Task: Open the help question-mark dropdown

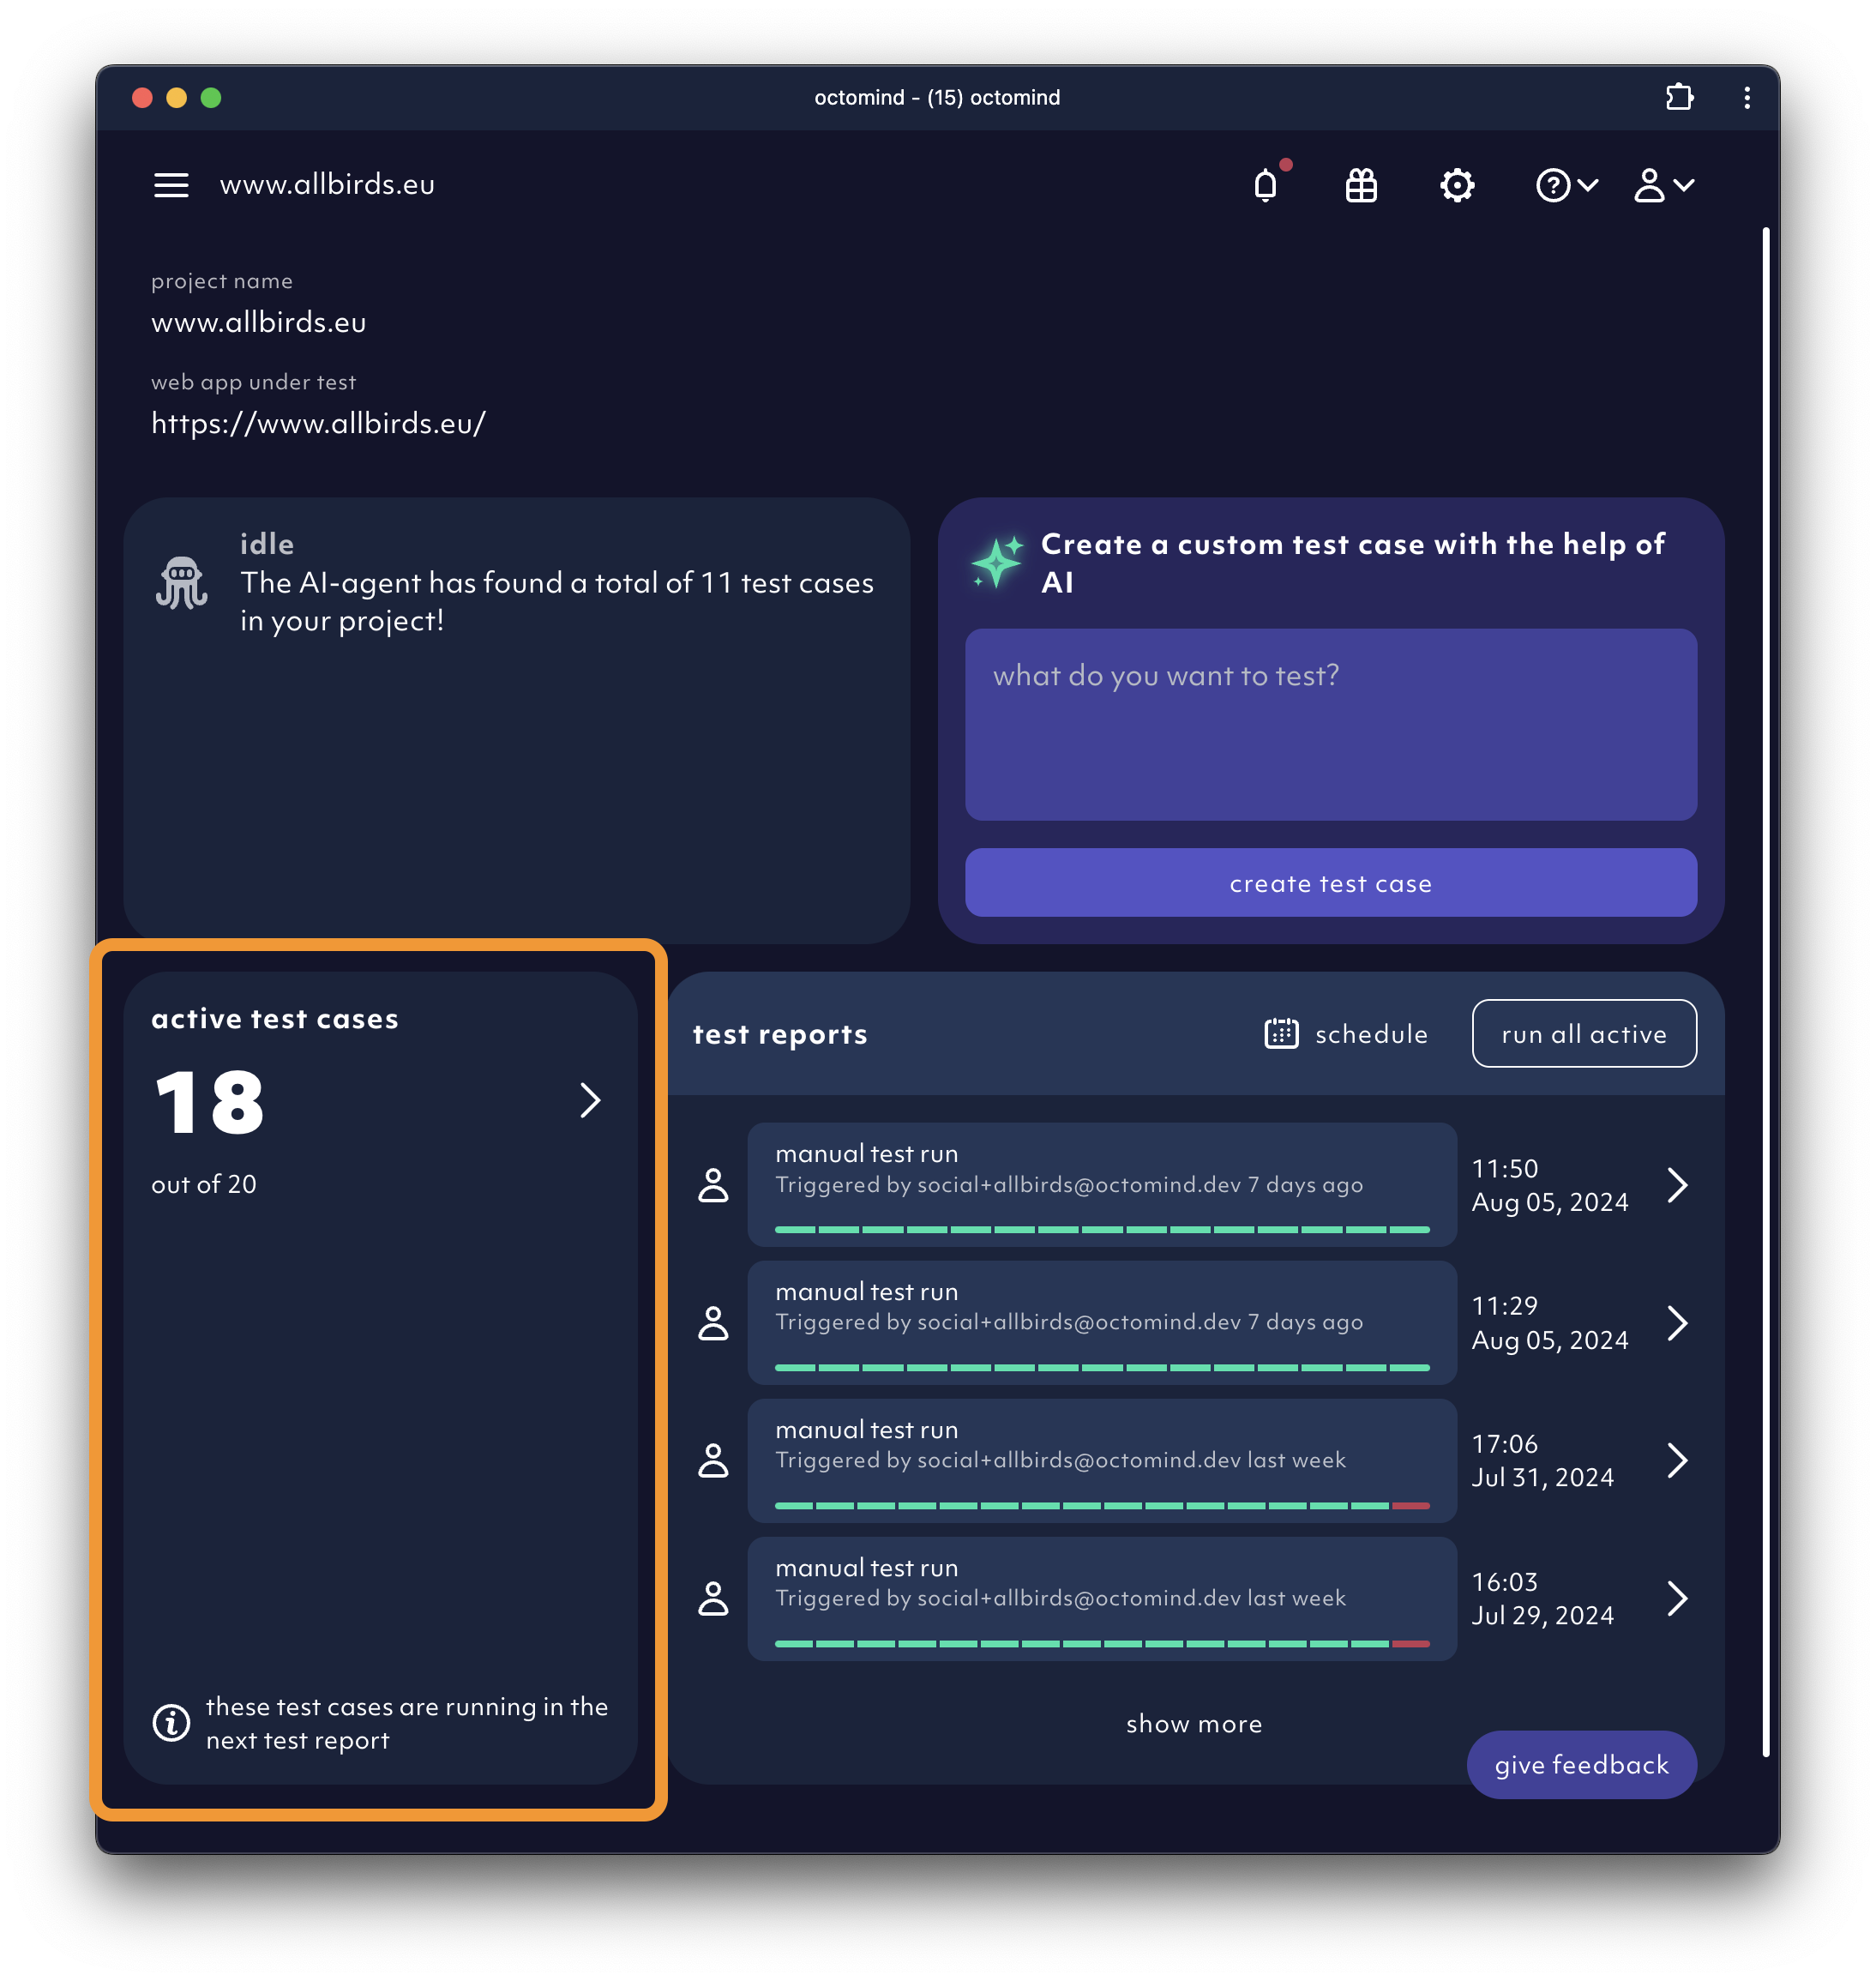Action: (x=1567, y=185)
